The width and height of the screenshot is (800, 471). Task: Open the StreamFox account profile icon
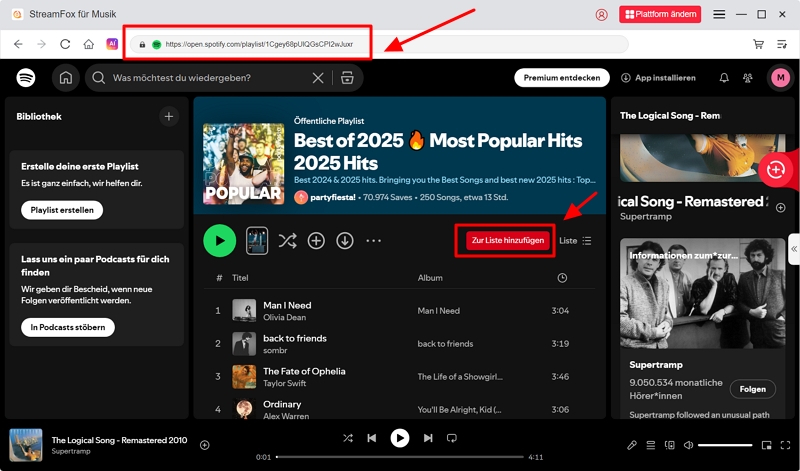pos(602,15)
